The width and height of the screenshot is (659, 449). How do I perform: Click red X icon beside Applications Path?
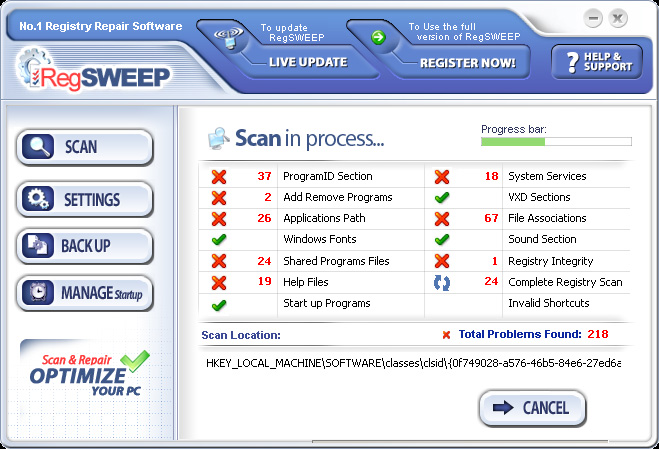(219, 219)
